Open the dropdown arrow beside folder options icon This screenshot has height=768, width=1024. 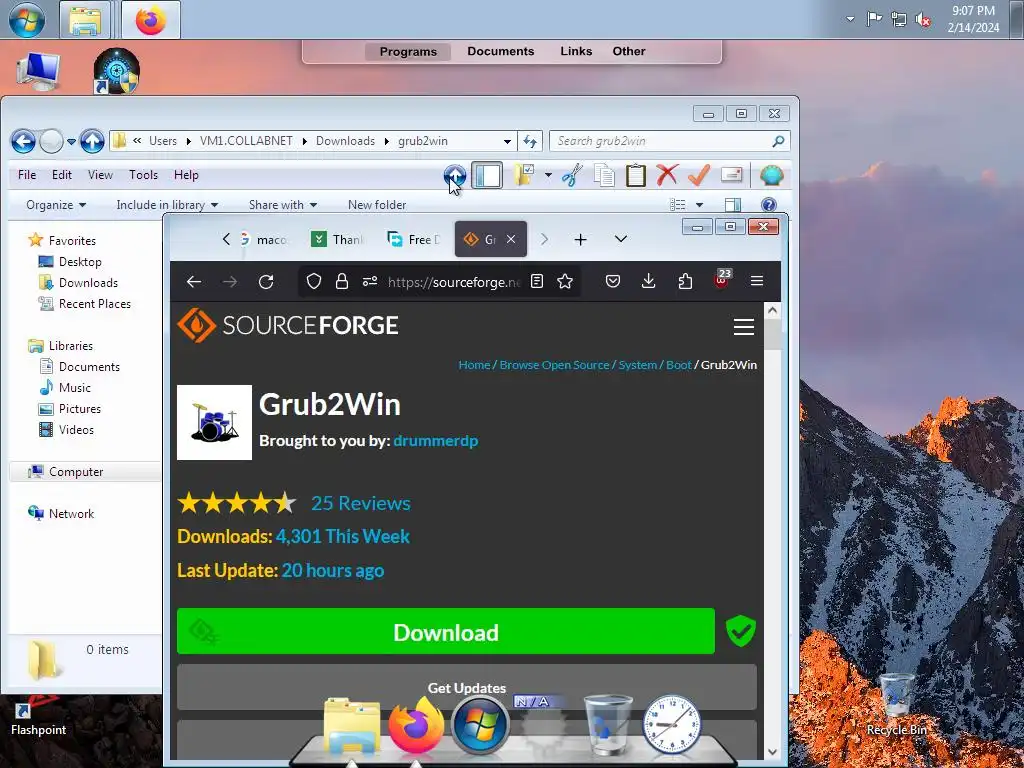point(548,175)
